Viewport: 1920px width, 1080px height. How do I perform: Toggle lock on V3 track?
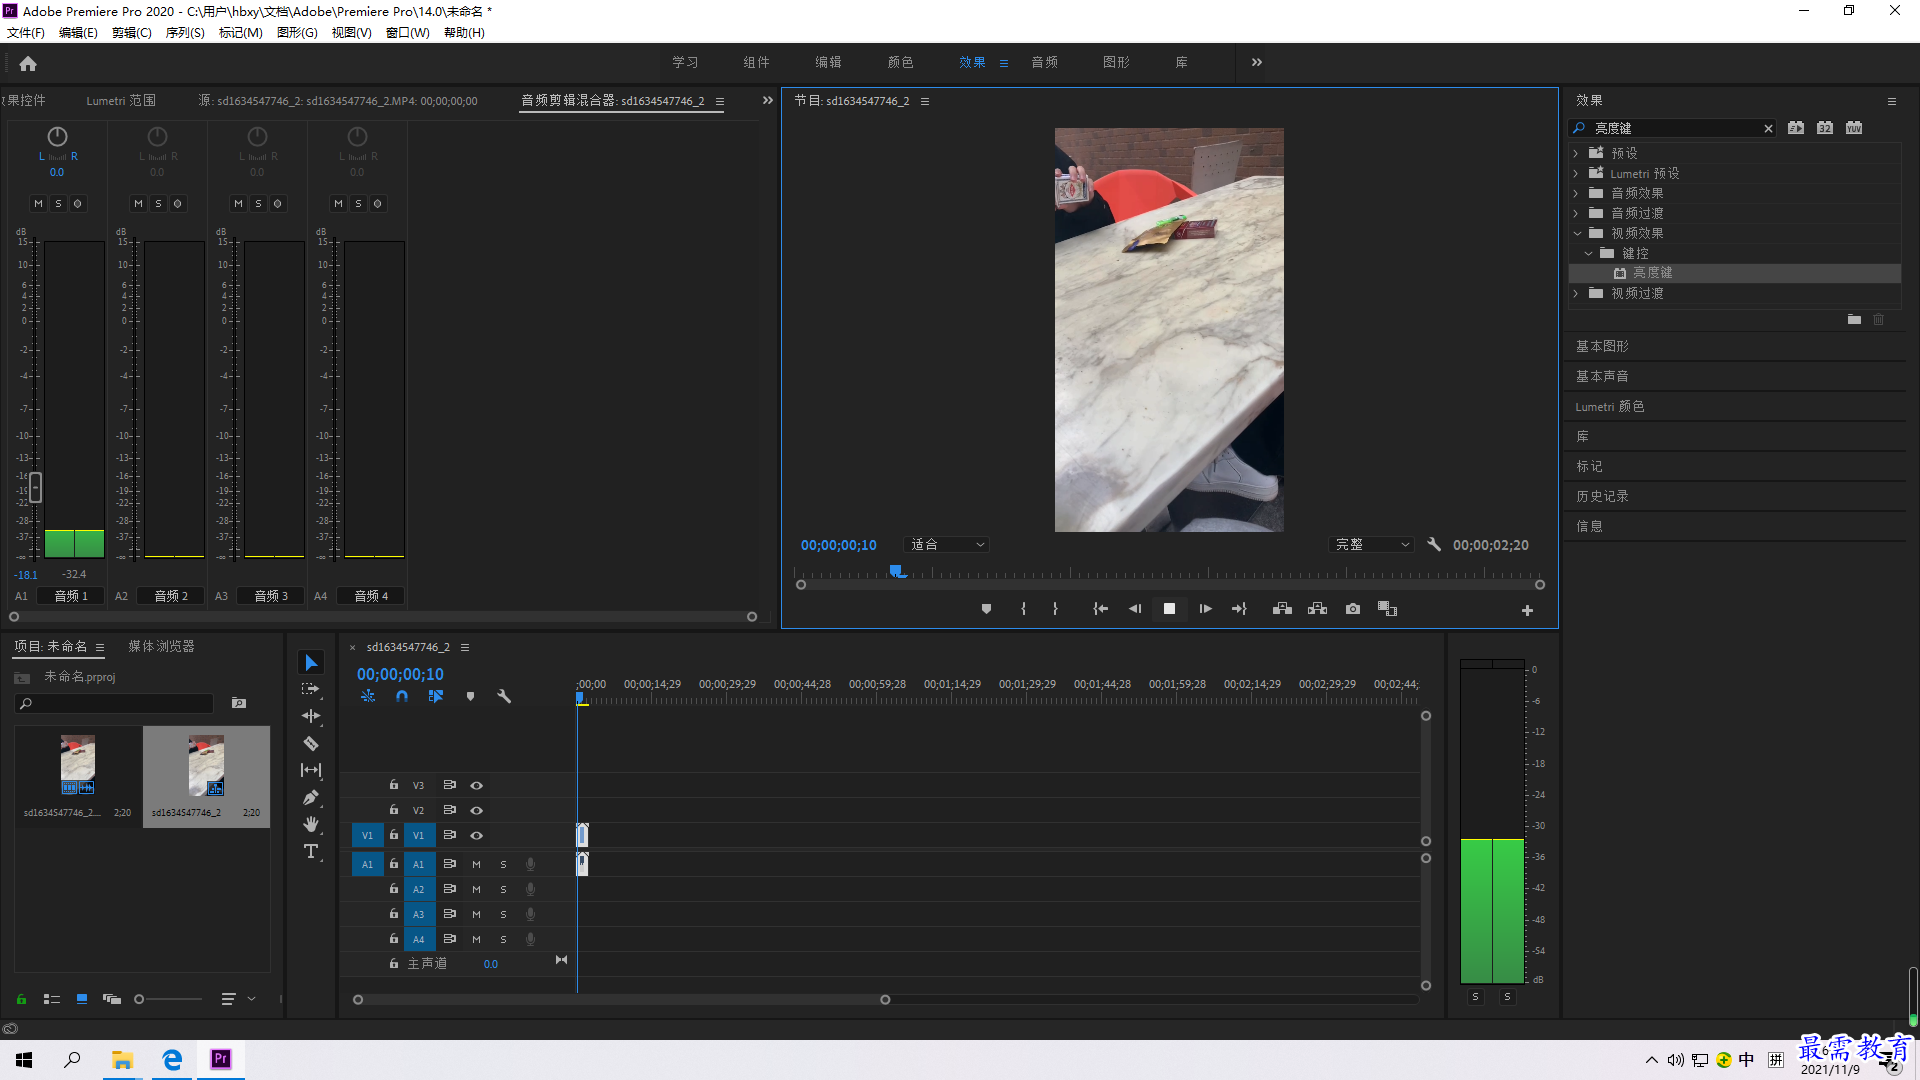[394, 785]
